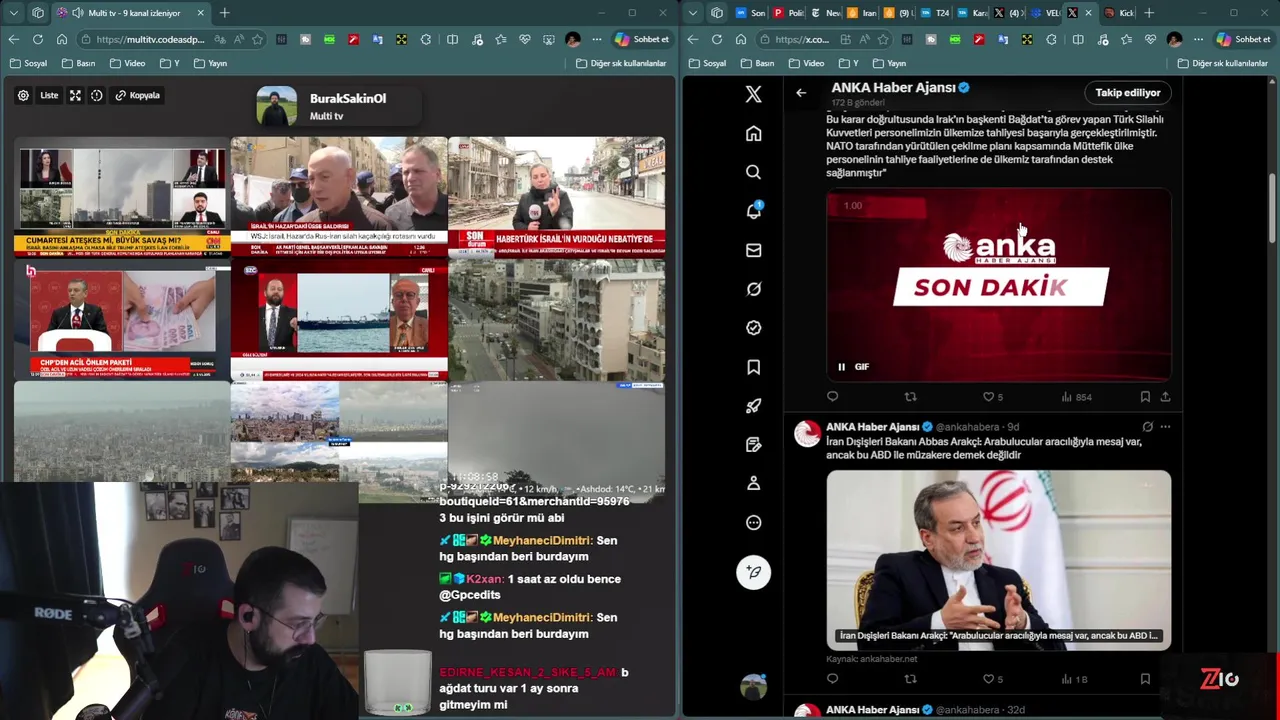Screen dimensions: 1280x720
Task: Open Y bookmarks folder in left browser
Action: point(171,63)
